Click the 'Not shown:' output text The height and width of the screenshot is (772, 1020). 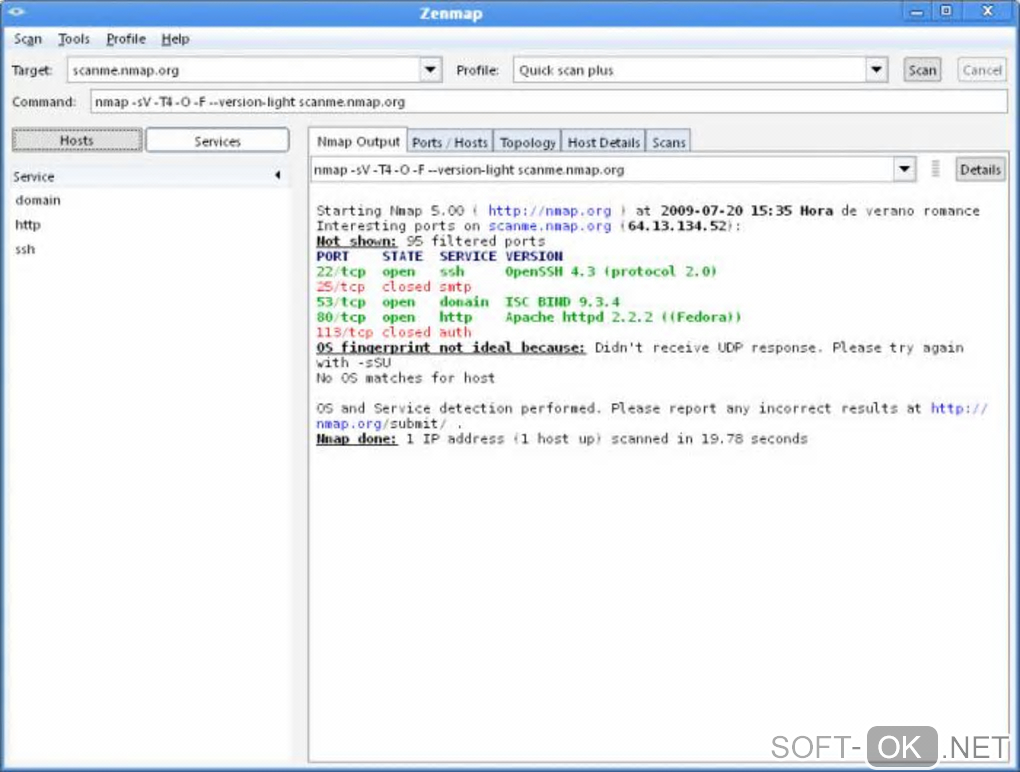[356, 241]
